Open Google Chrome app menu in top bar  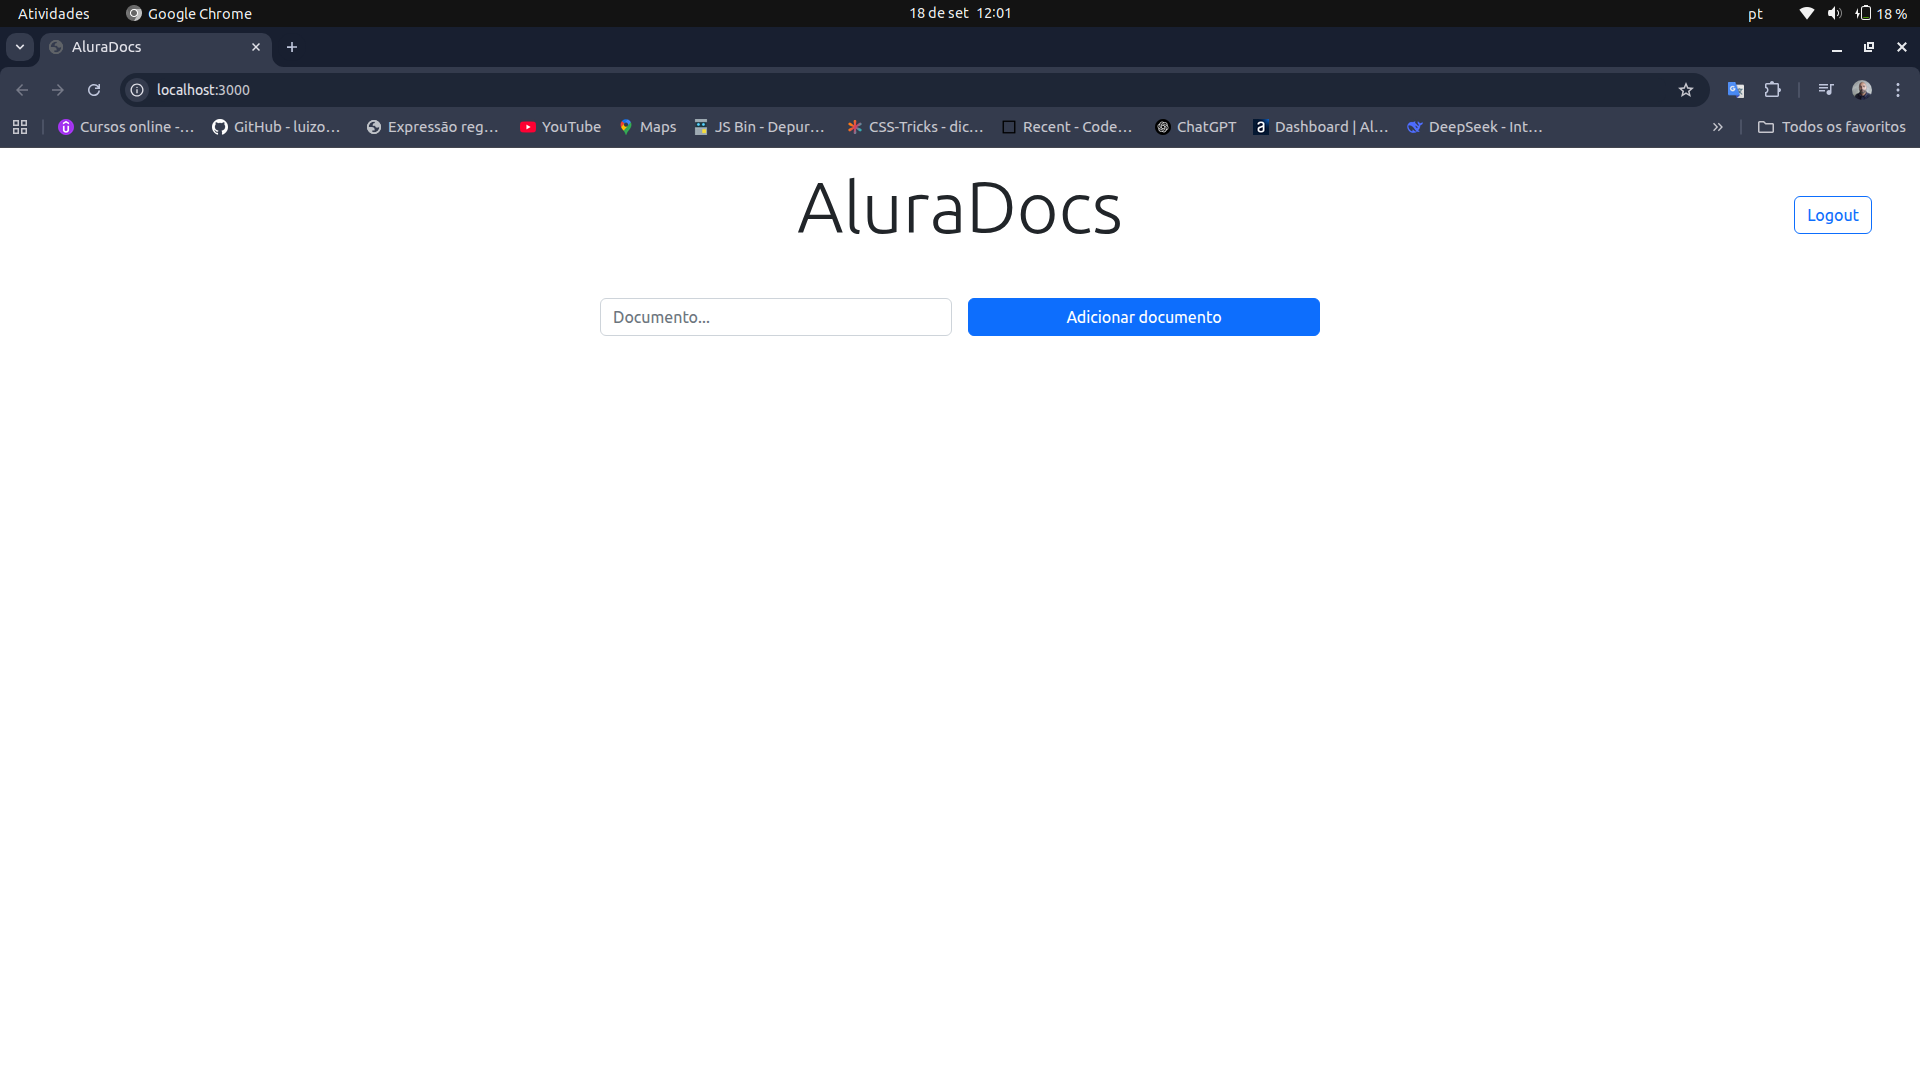[x=189, y=13]
